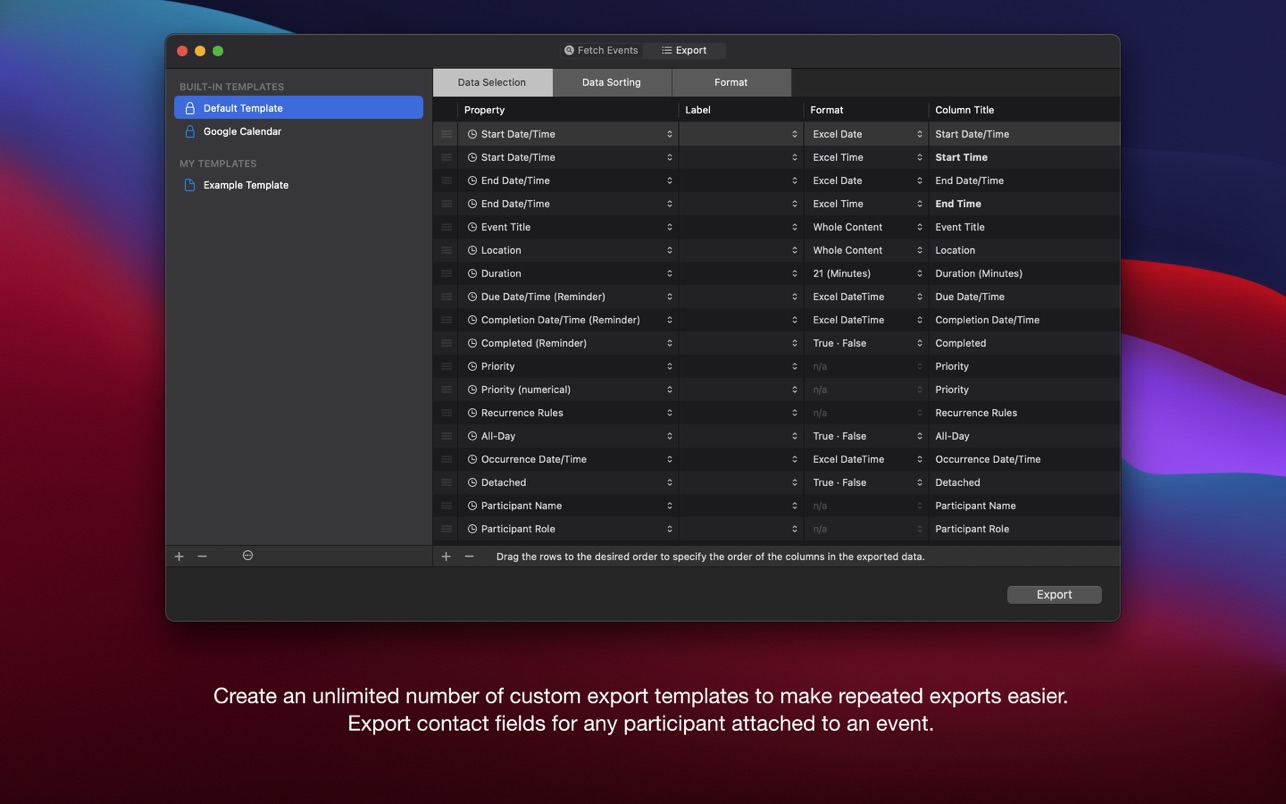Screen dimensions: 1286x804
Task: Edit the 'Due Date/Time' column title
Action: pos(970,297)
